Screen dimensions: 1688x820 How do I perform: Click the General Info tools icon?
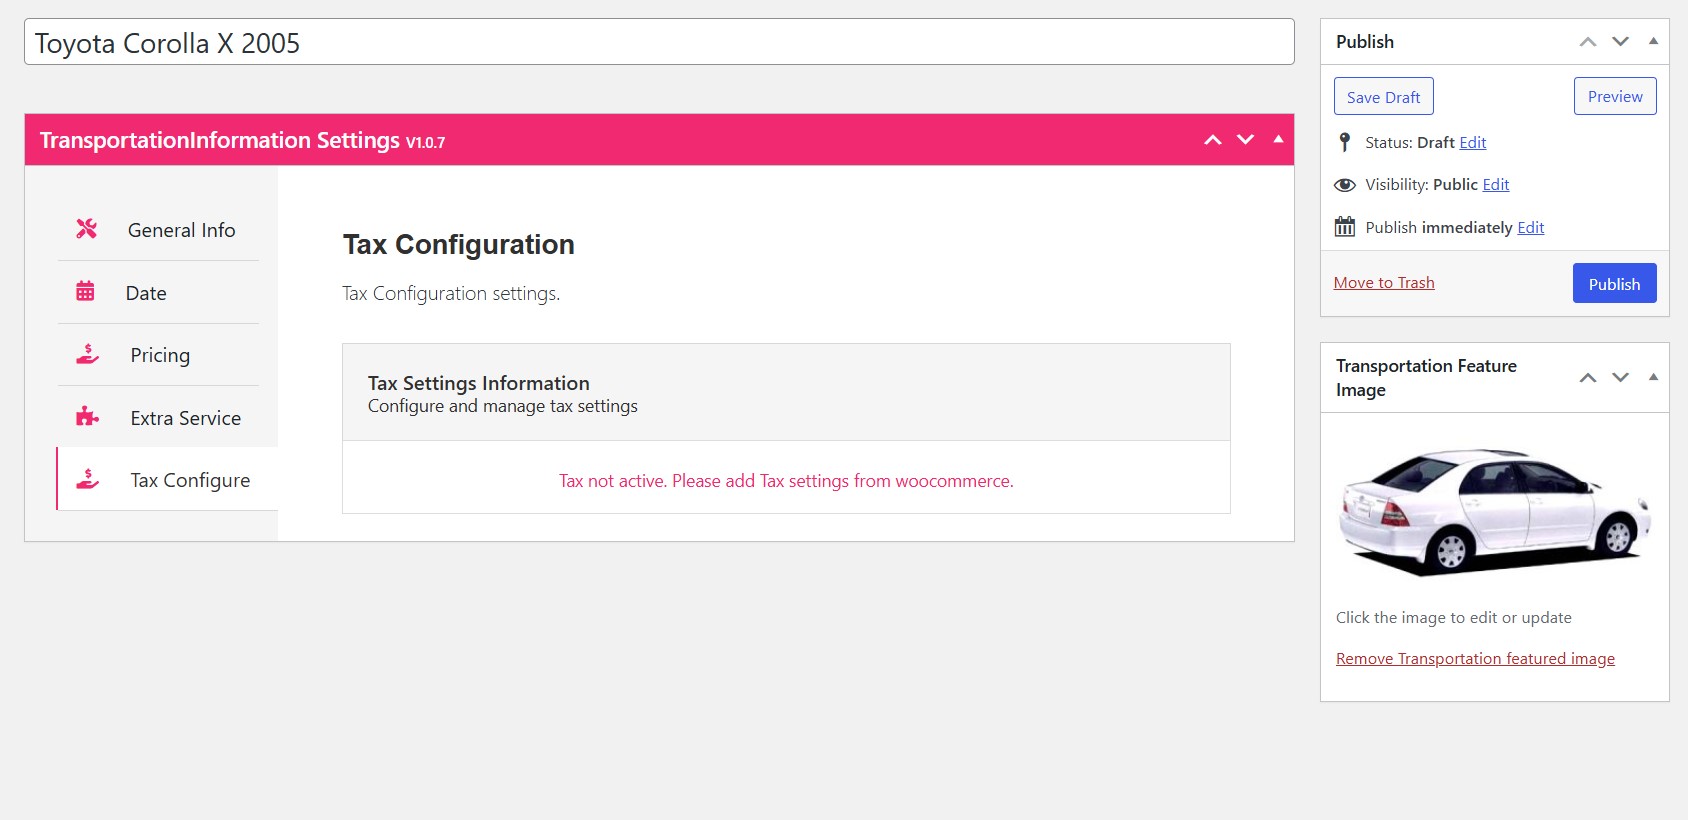(x=87, y=229)
